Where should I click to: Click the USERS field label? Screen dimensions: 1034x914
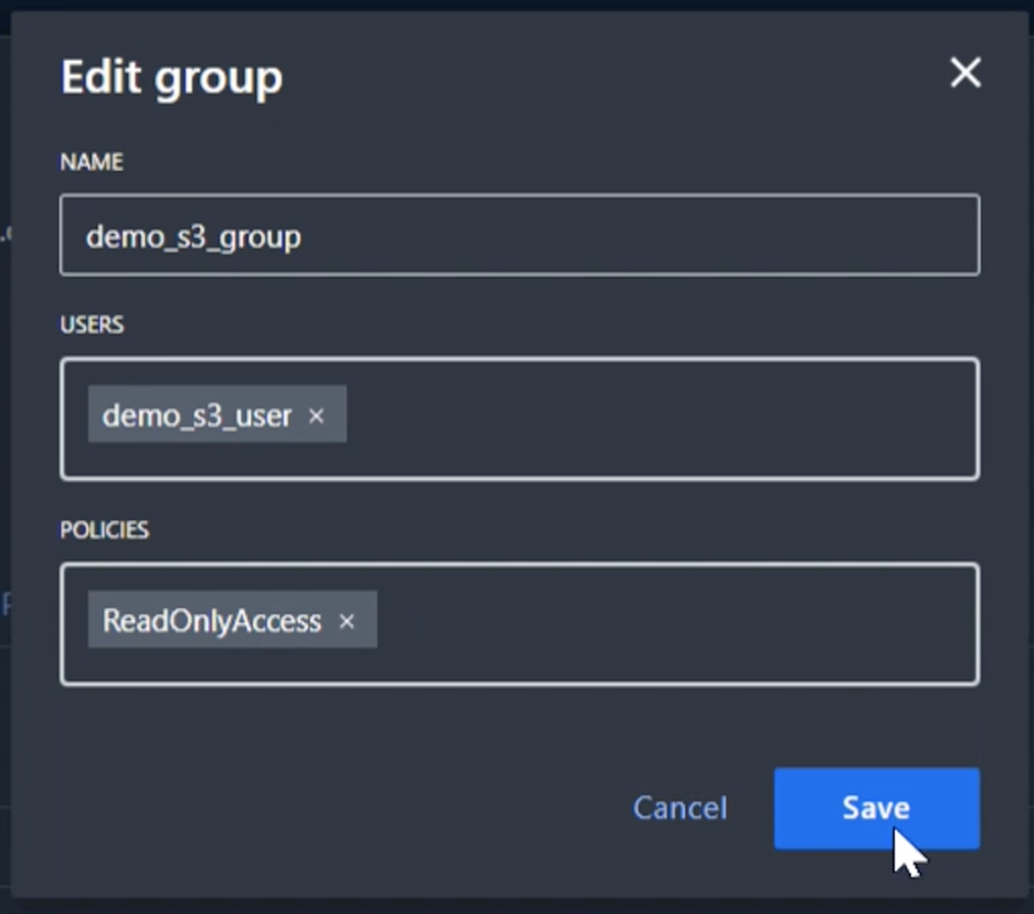[91, 325]
